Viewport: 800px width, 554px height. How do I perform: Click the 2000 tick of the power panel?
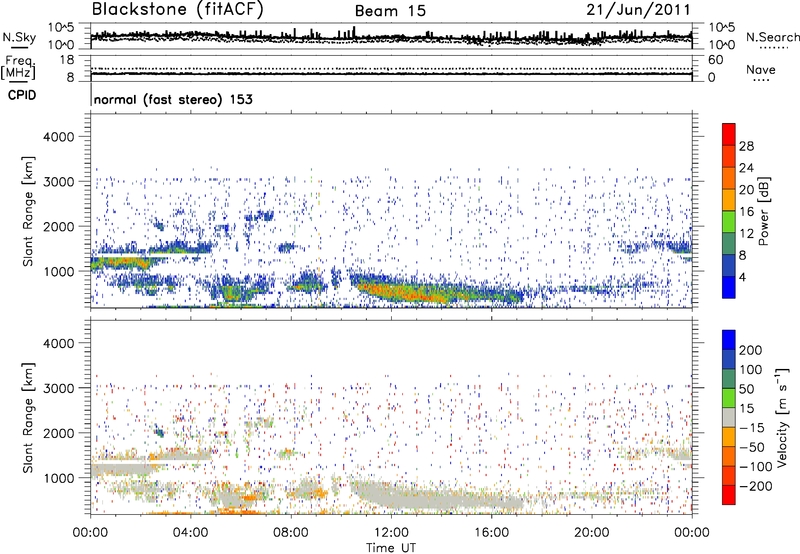coord(58,226)
